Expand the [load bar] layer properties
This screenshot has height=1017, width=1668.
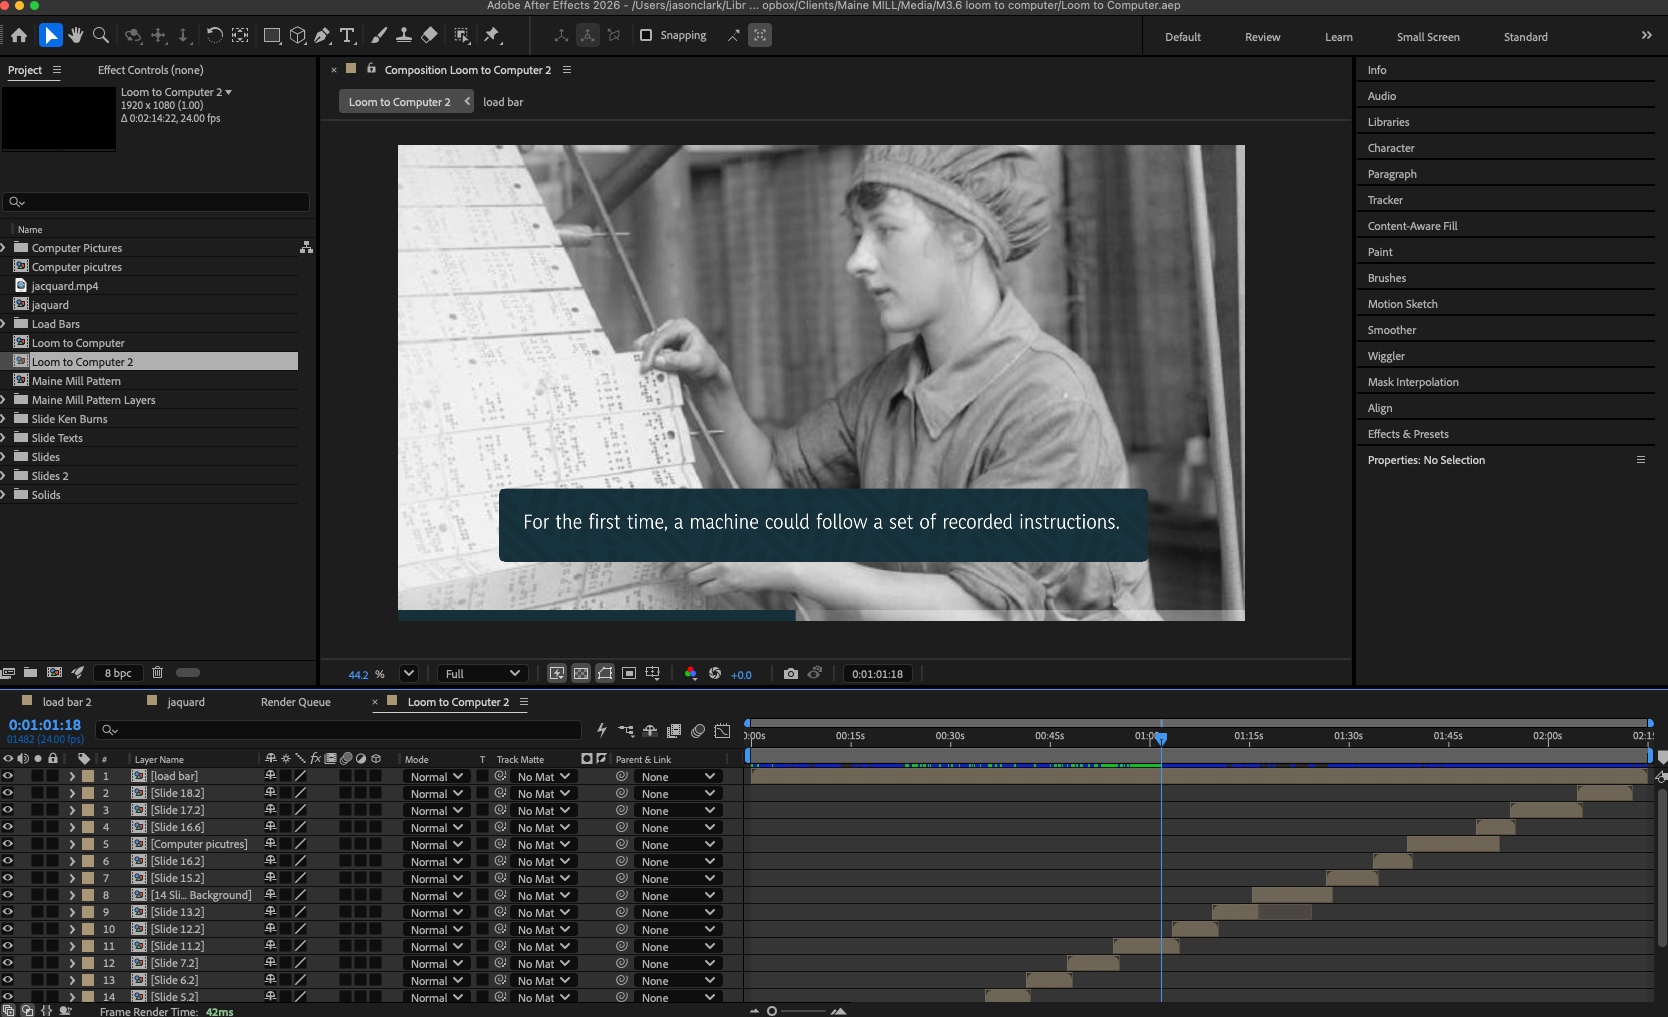[x=72, y=776]
